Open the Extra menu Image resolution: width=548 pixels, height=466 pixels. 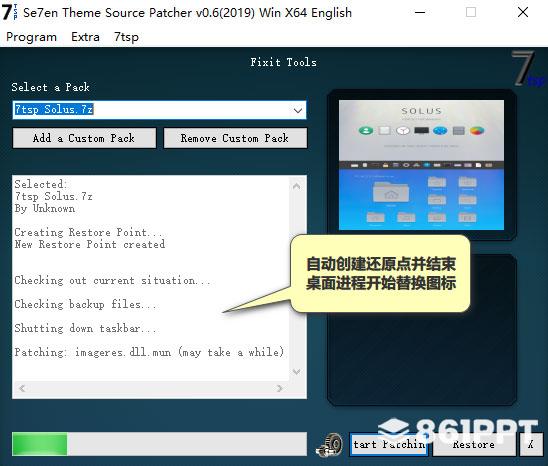coord(85,37)
